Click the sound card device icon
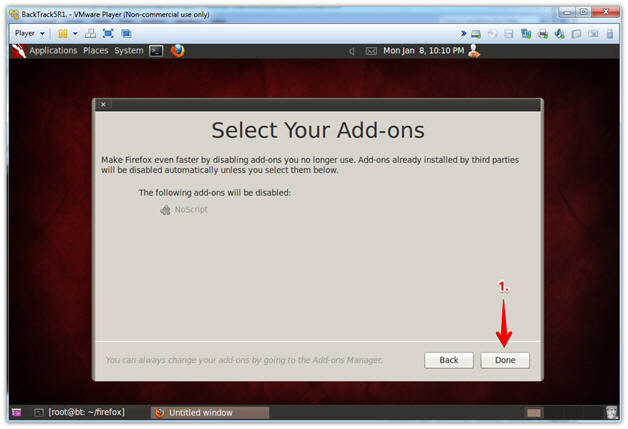Image resolution: width=628 pixels, height=429 pixels. click(x=560, y=34)
